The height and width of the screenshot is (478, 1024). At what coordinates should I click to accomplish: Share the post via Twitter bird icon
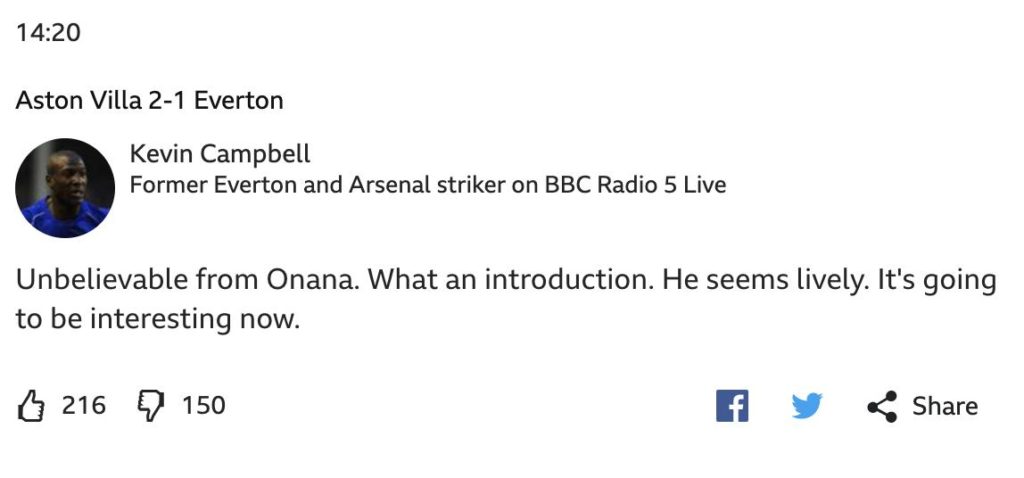click(807, 406)
